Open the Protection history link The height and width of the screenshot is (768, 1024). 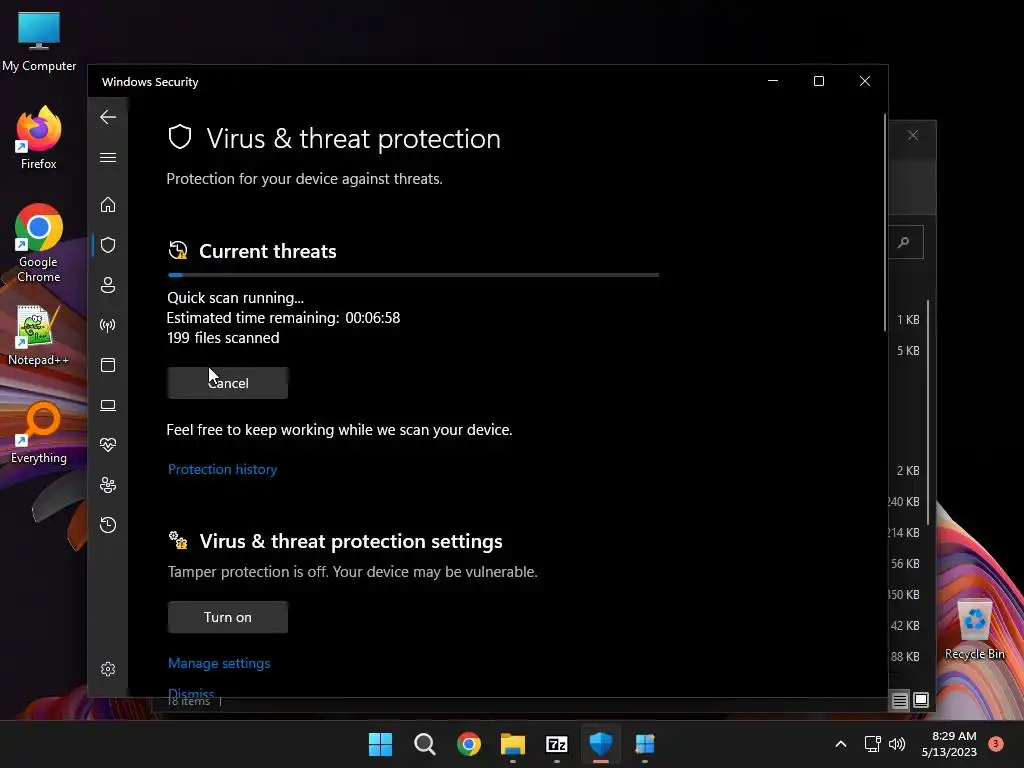click(222, 469)
